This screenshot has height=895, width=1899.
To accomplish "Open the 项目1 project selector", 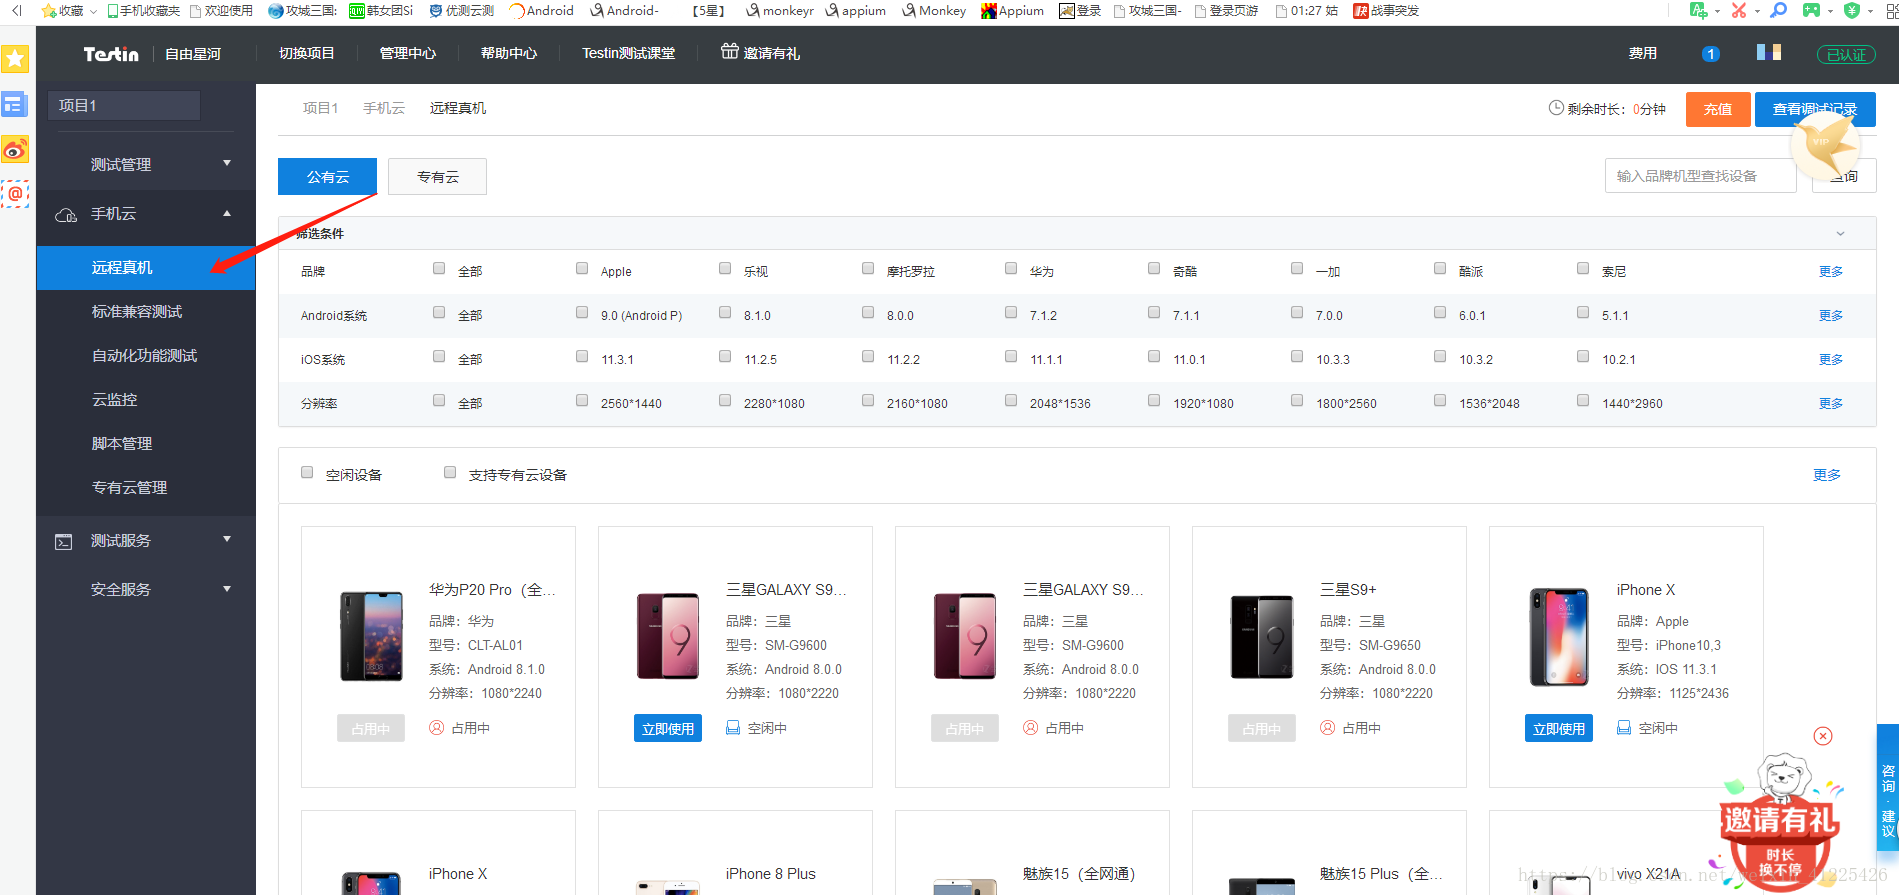I will 124,105.
